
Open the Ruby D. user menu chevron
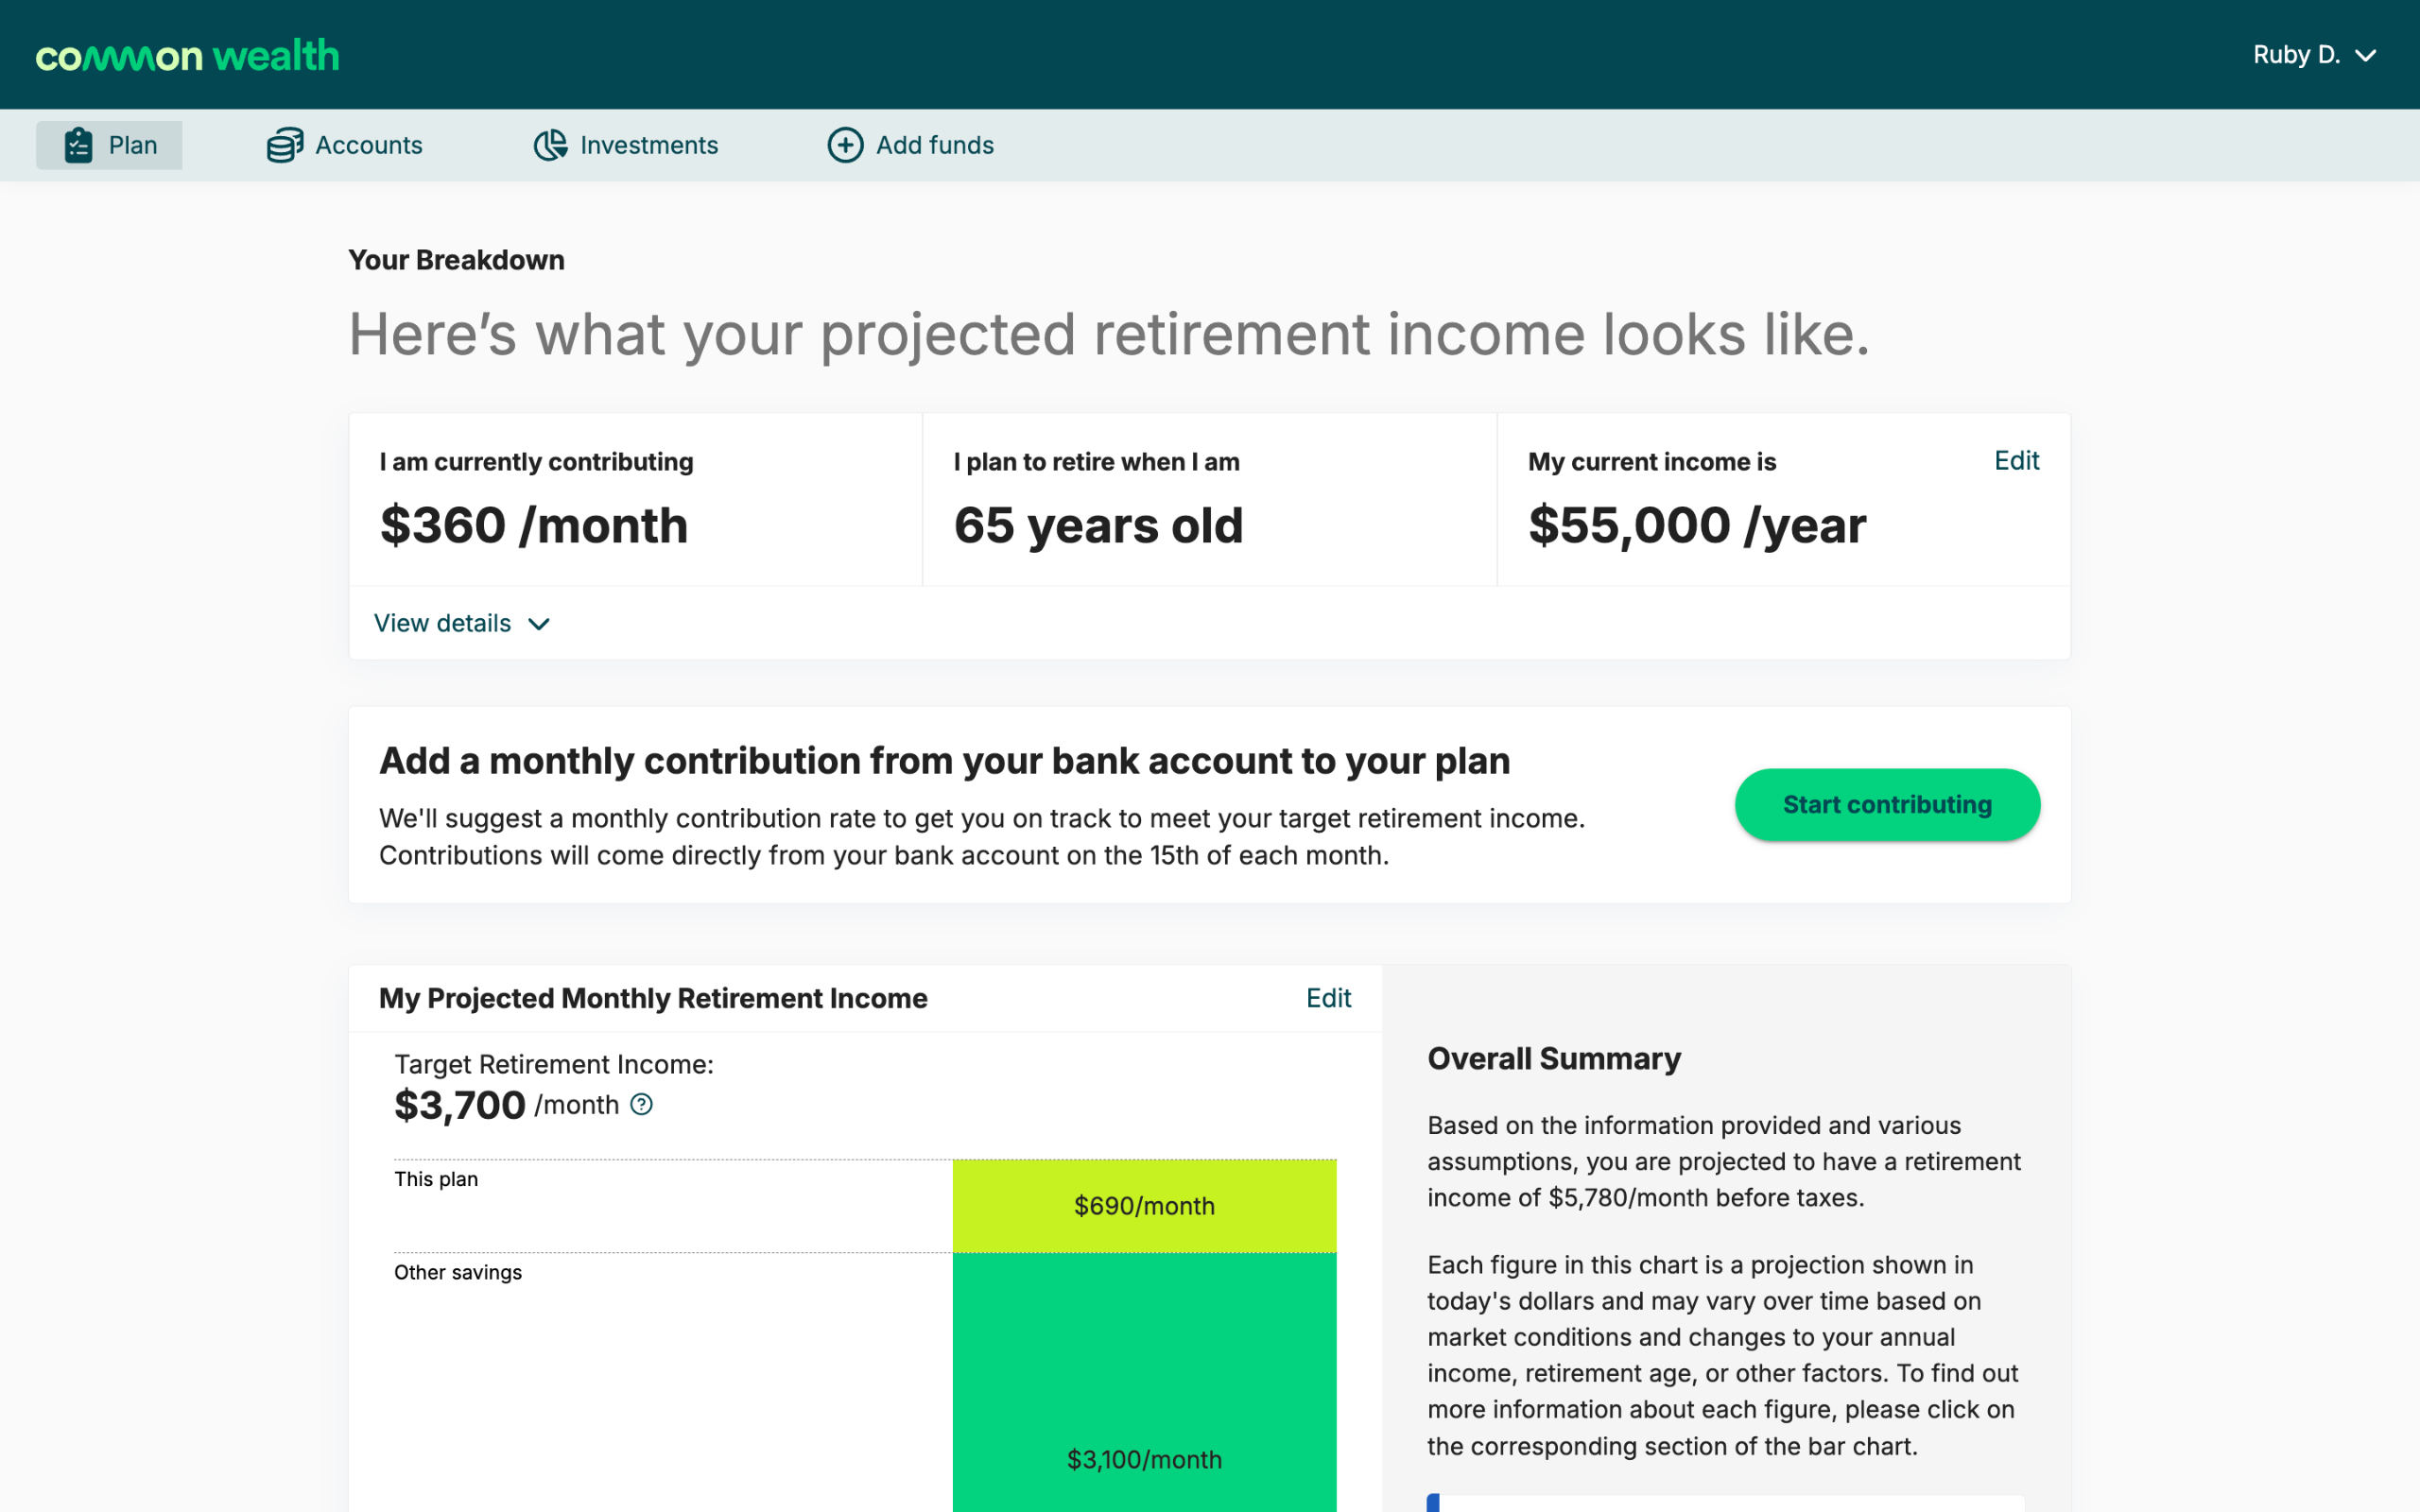2366,56
